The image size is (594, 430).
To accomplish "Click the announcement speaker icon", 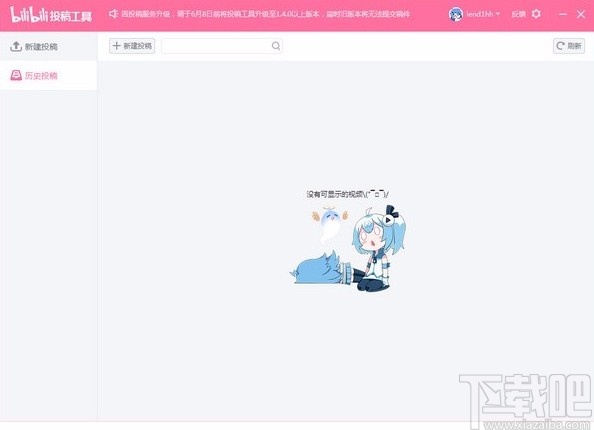I will (x=113, y=14).
